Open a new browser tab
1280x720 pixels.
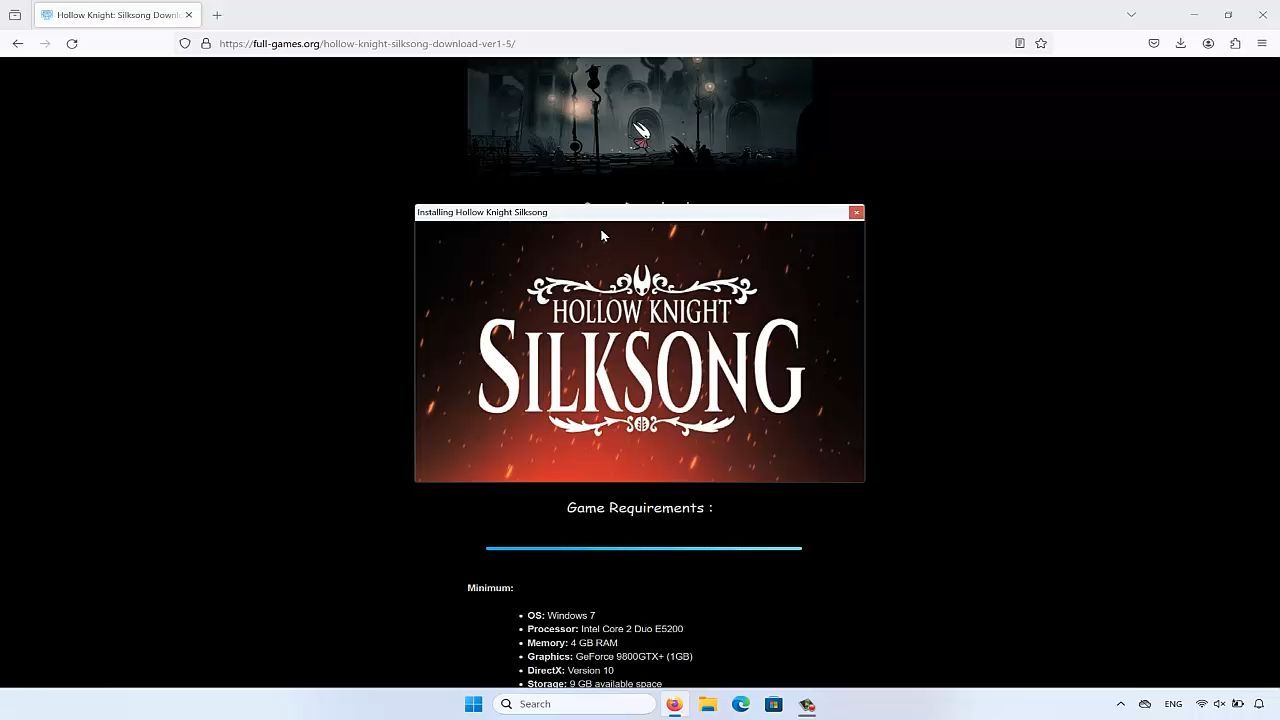[x=217, y=15]
